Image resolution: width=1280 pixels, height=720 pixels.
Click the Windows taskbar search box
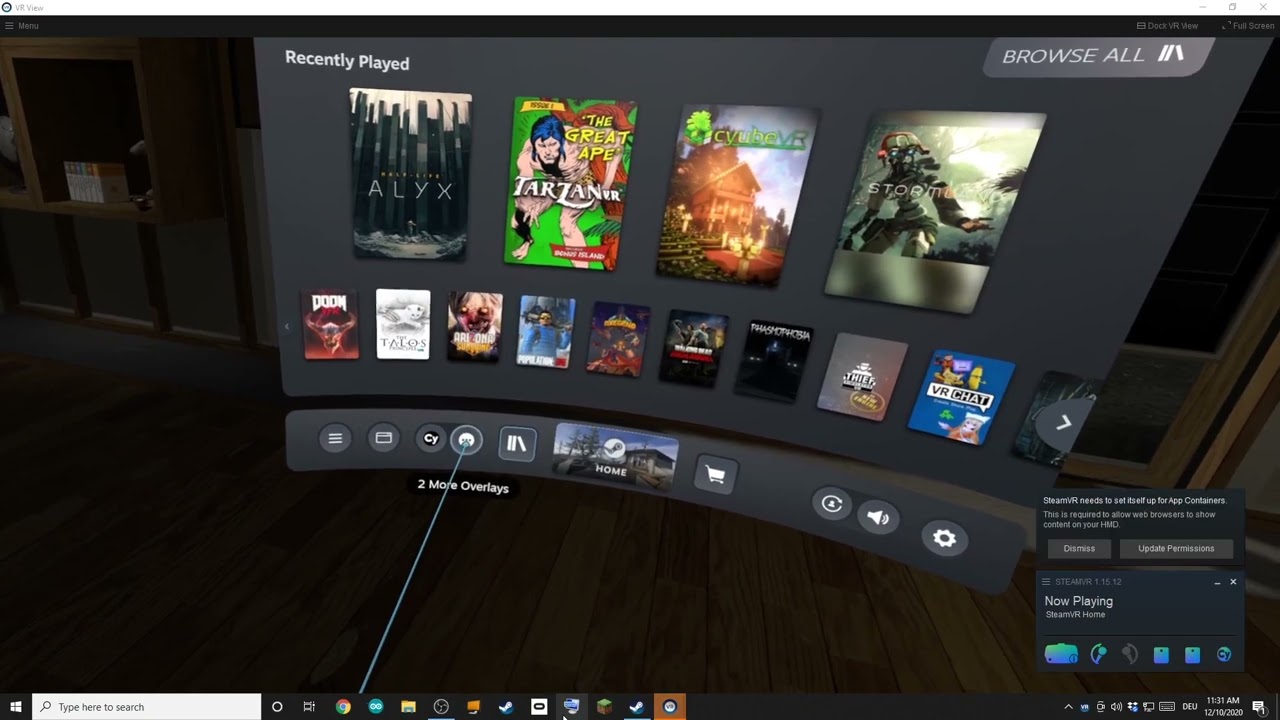pos(147,707)
